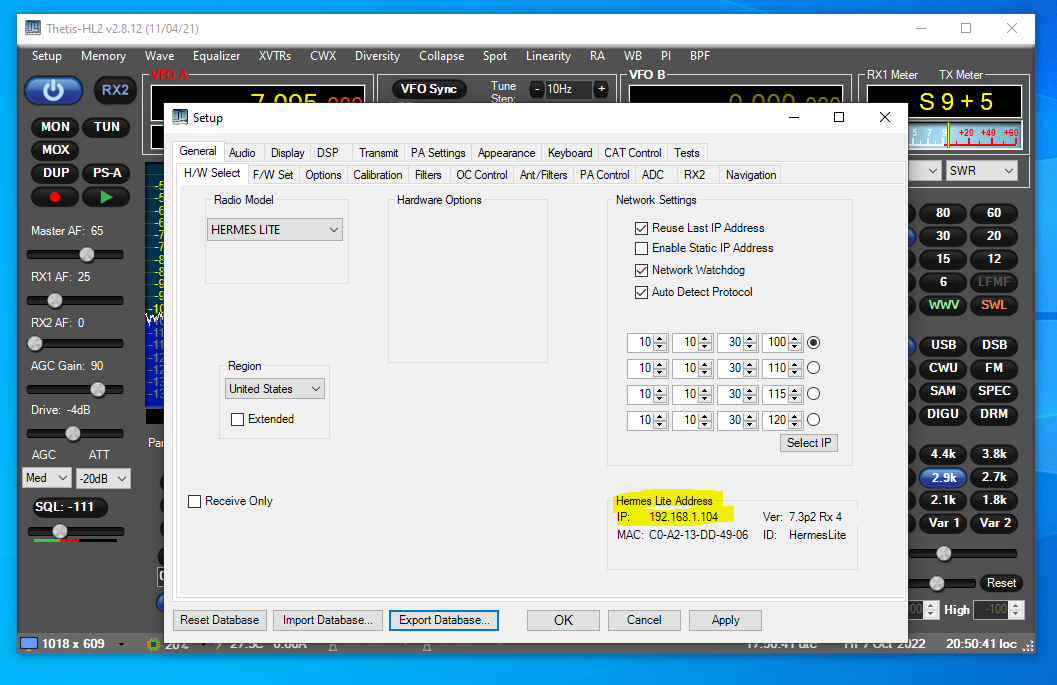Toggle RX2 receiver button

[115, 90]
